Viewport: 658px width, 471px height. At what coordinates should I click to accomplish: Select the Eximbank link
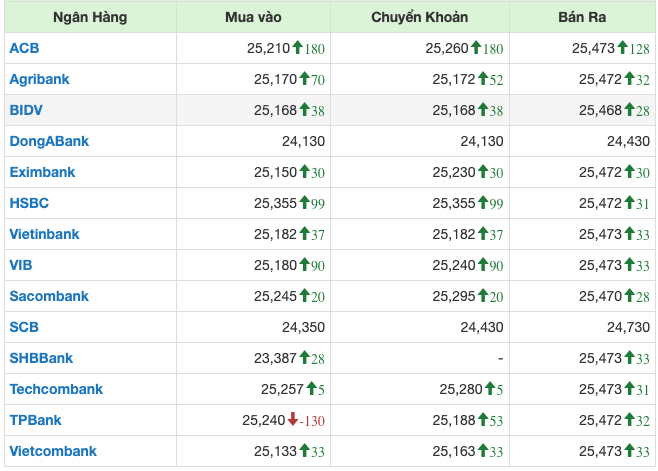coord(42,172)
